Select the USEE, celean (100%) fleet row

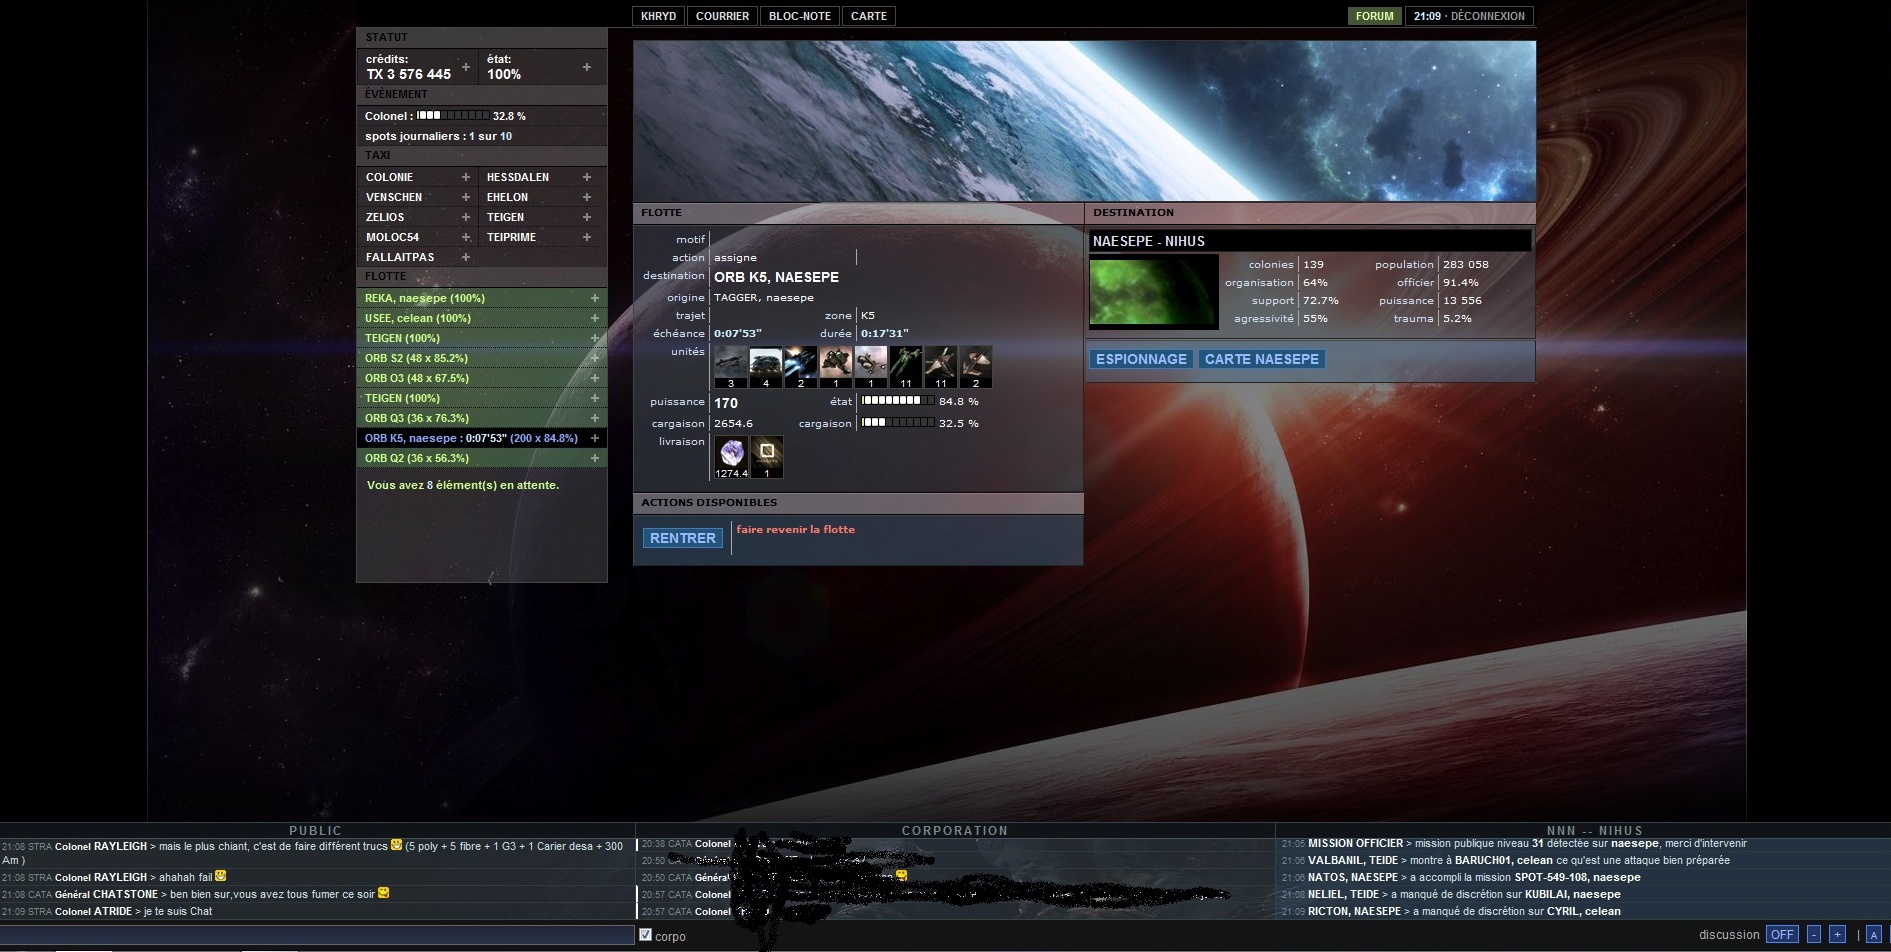pos(482,318)
